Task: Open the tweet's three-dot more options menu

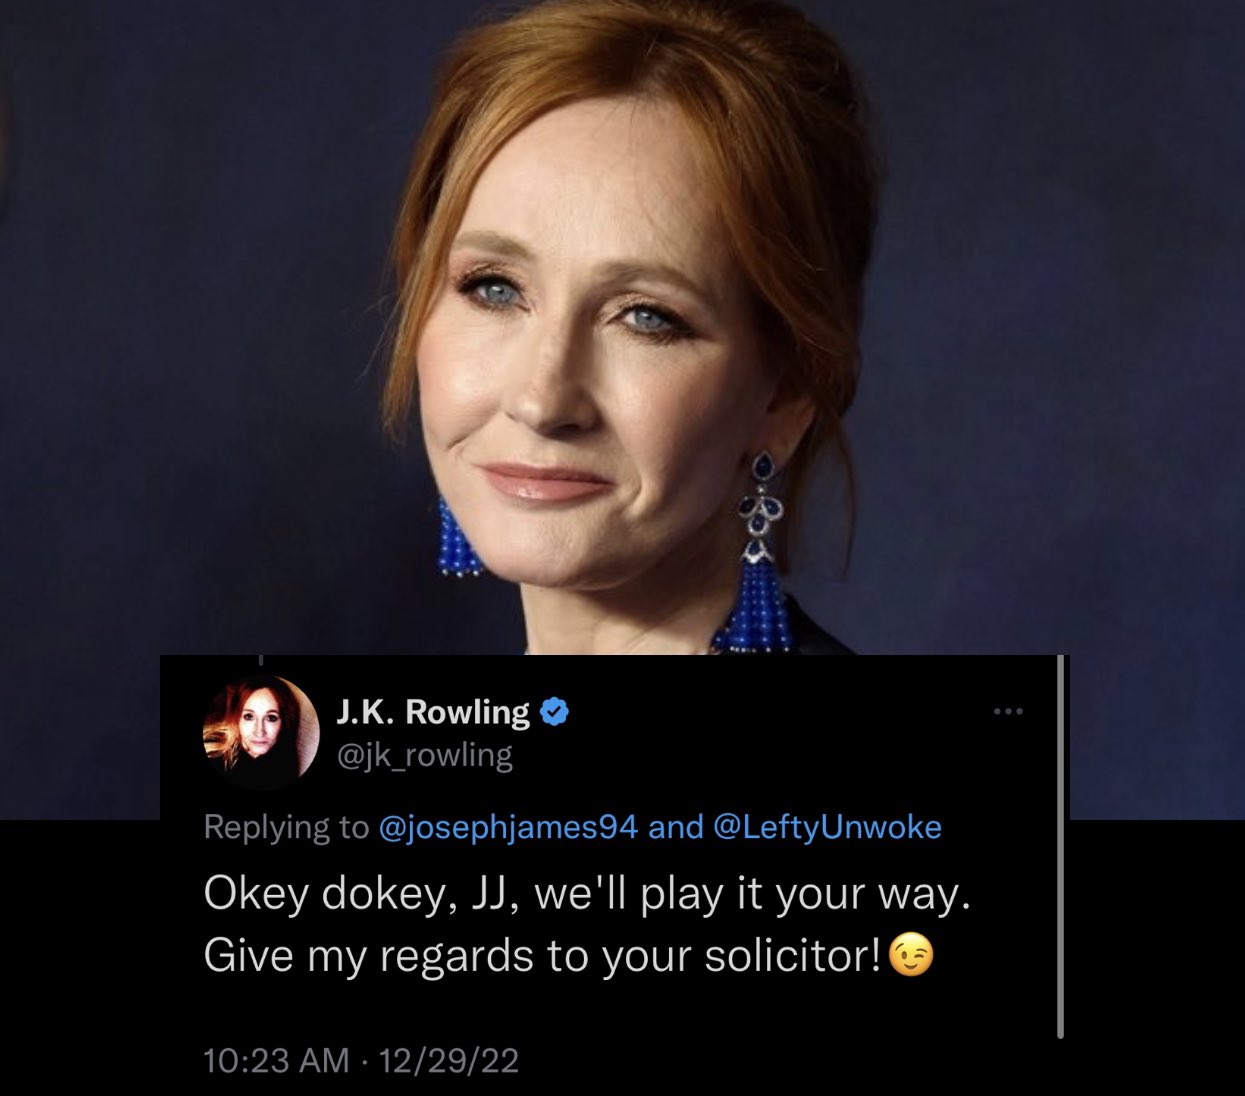Action: tap(1008, 712)
